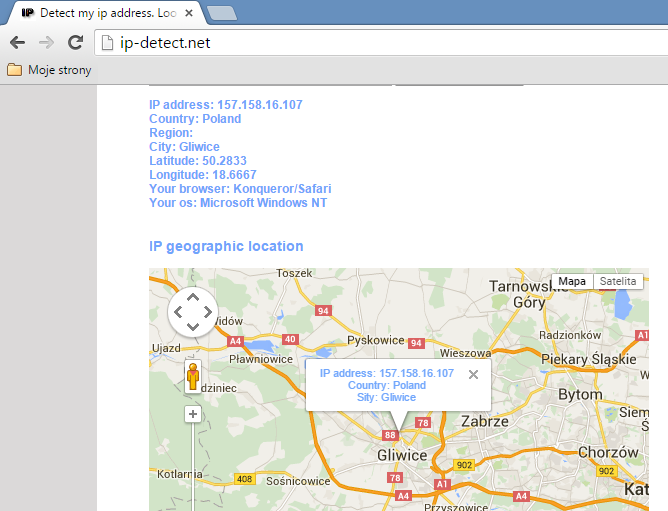The width and height of the screenshot is (668, 511).
Task: Click the Radzionków label on the map
Action: (x=570, y=335)
